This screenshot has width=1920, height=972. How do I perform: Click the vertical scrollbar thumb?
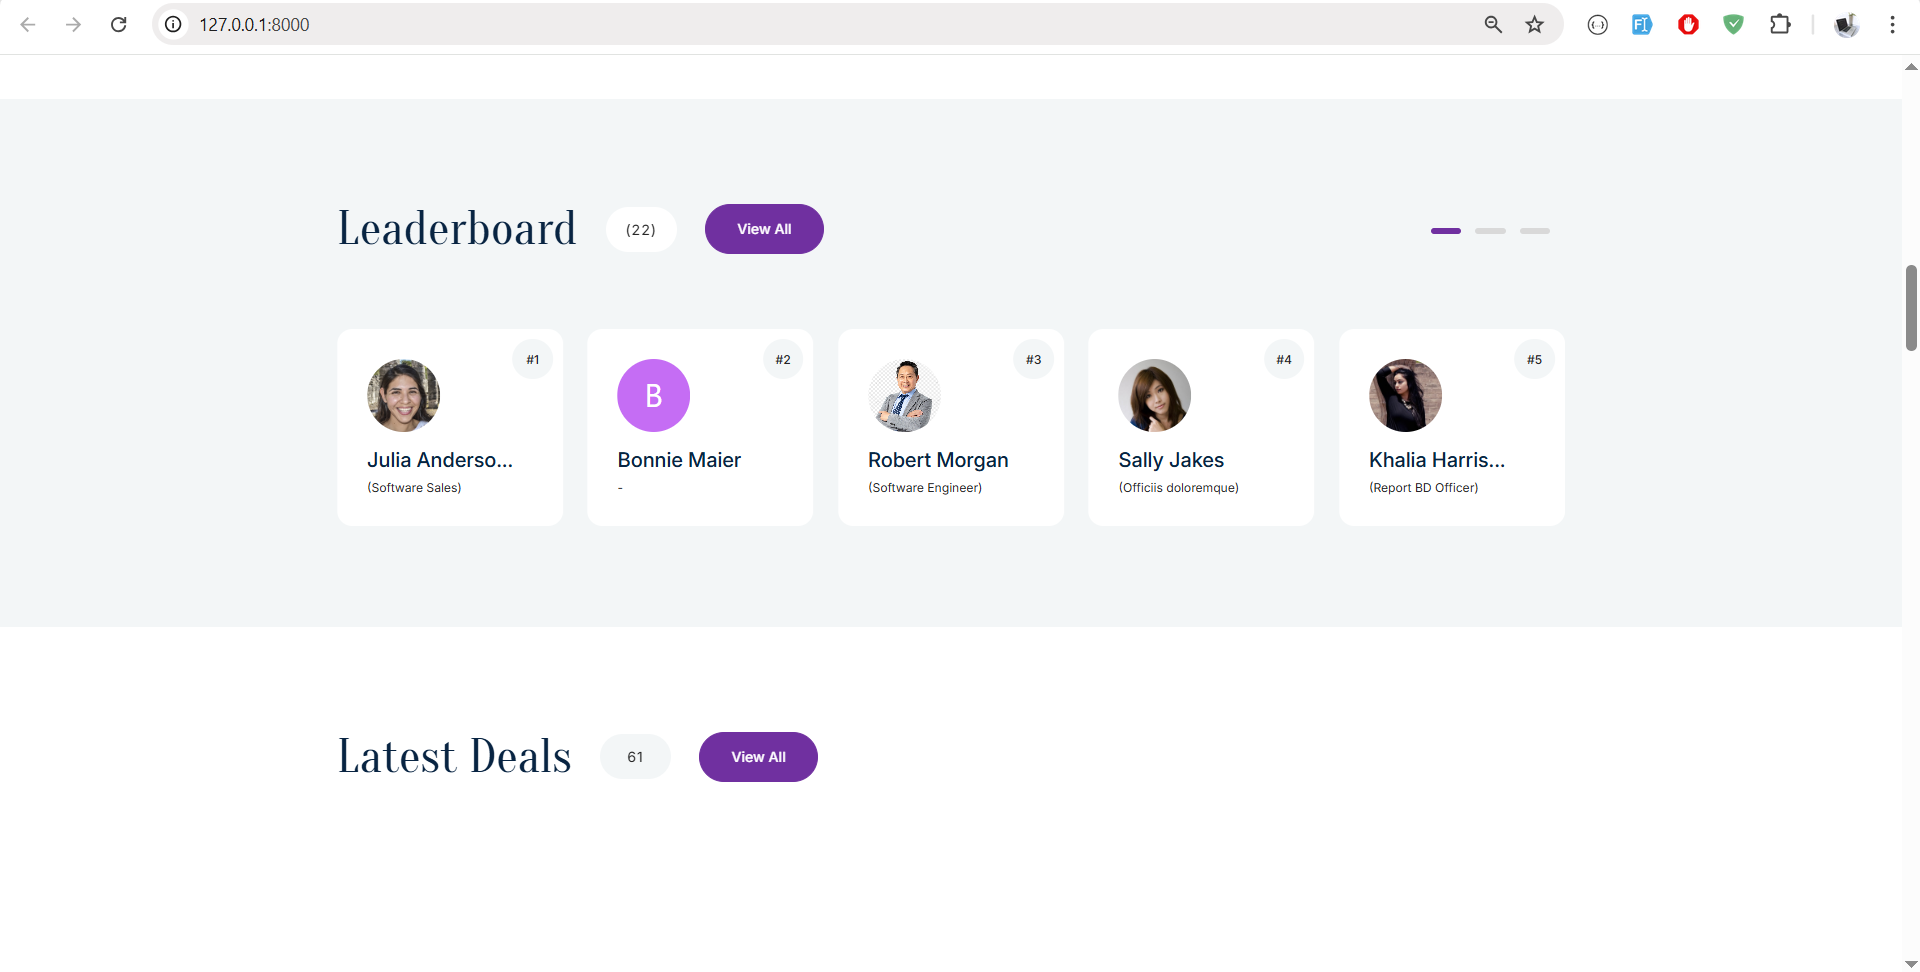click(1910, 308)
